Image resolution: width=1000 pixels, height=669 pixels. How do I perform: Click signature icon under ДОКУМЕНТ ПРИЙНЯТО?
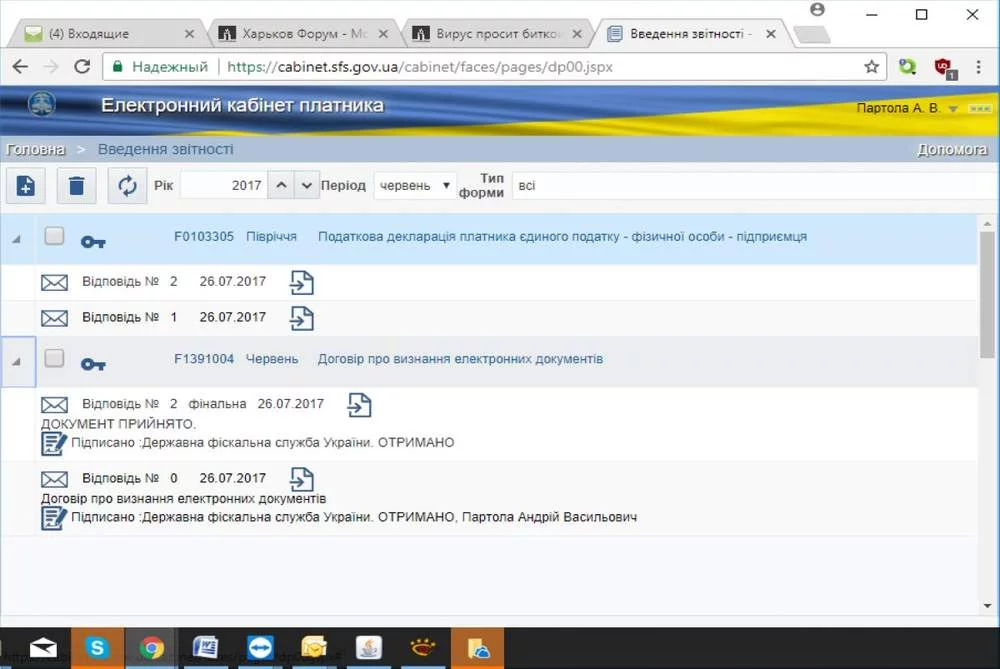tap(54, 443)
